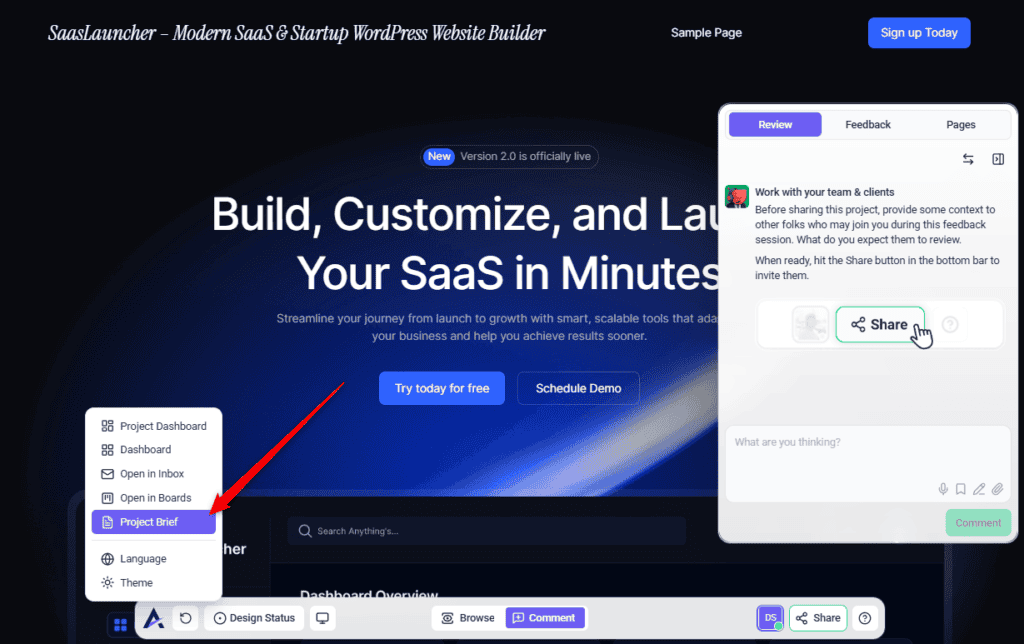Switch to Comment mode
The width and height of the screenshot is (1024, 644).
[x=545, y=618]
